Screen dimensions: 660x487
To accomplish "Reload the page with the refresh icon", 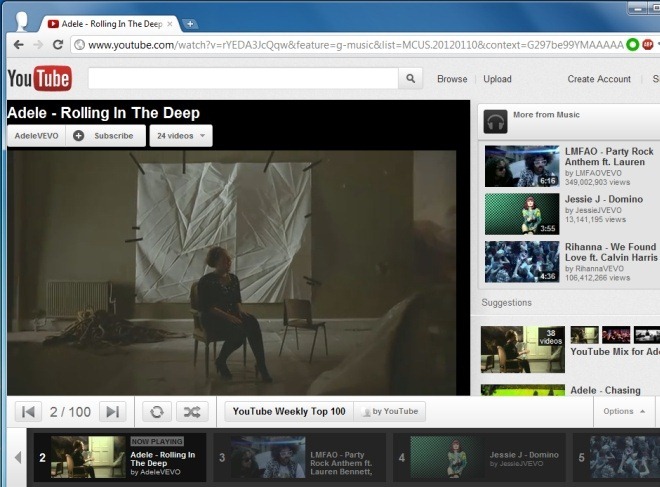I will point(58,45).
